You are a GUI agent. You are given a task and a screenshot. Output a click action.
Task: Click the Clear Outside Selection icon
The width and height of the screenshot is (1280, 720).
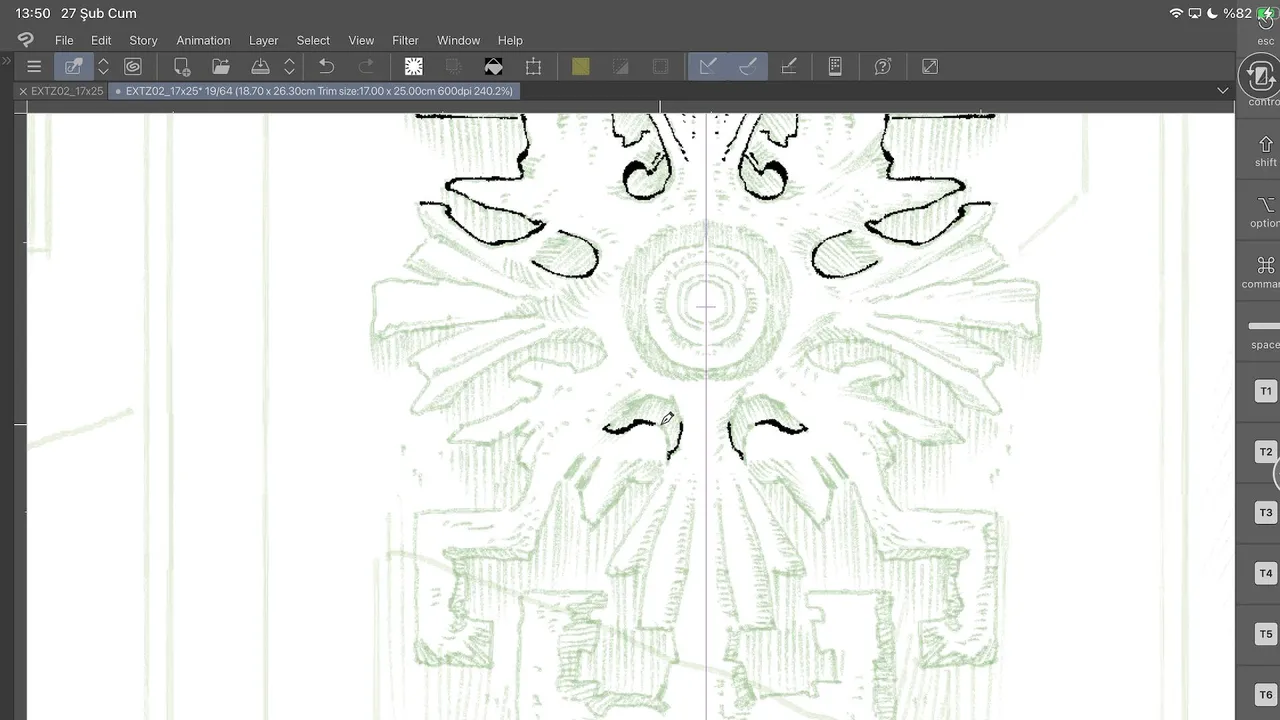coord(453,67)
